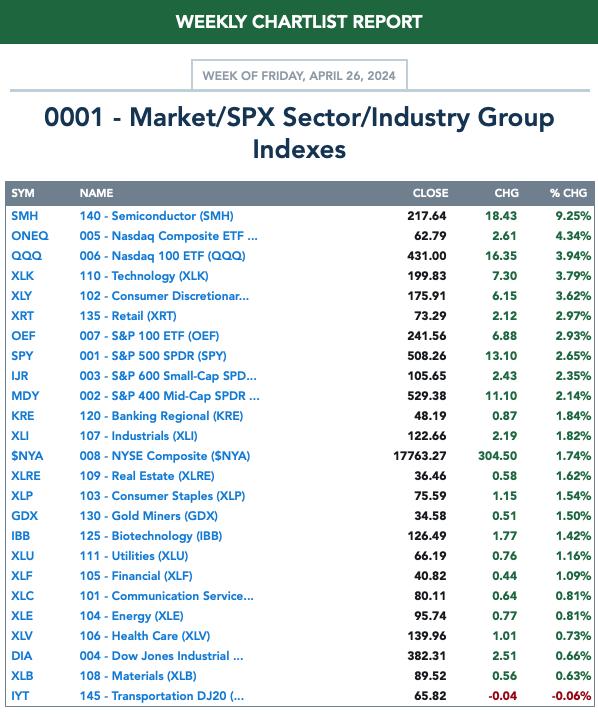Screen dimensions: 598x714
Task: Open 130 - Gold Miners (GDX) link
Action: pyautogui.click(x=148, y=516)
